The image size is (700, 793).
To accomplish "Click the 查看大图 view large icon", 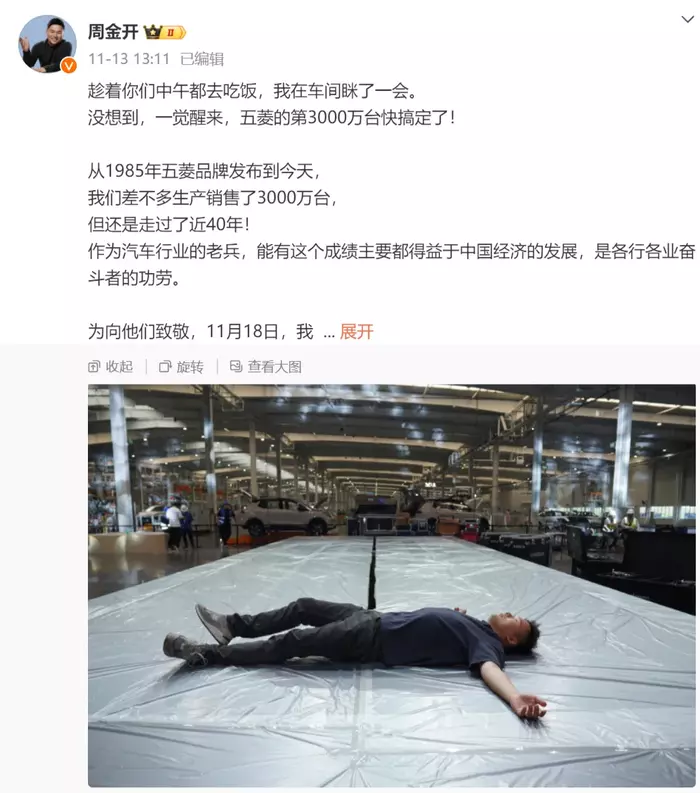I will tap(236, 366).
